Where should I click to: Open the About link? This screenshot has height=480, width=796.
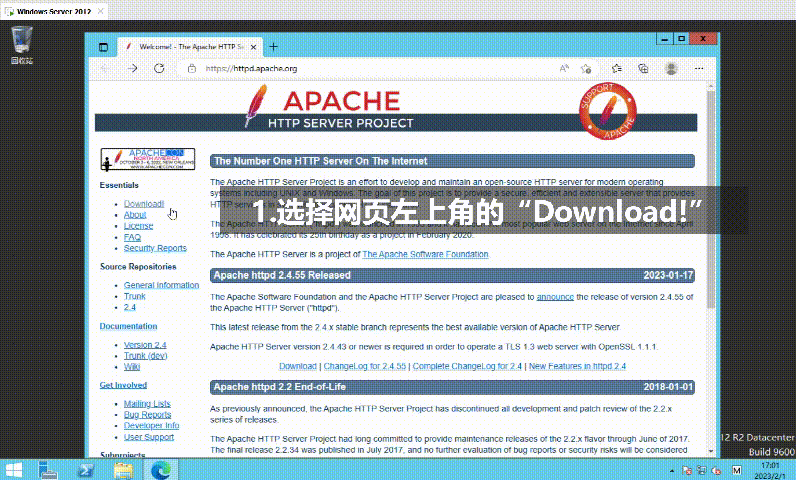[x=135, y=215]
